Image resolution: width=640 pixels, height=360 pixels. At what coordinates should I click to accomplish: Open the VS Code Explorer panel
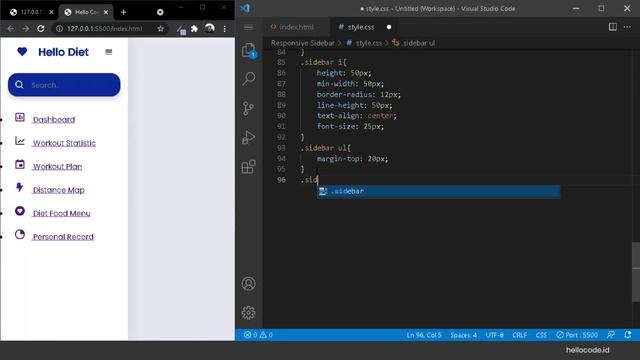click(x=249, y=51)
